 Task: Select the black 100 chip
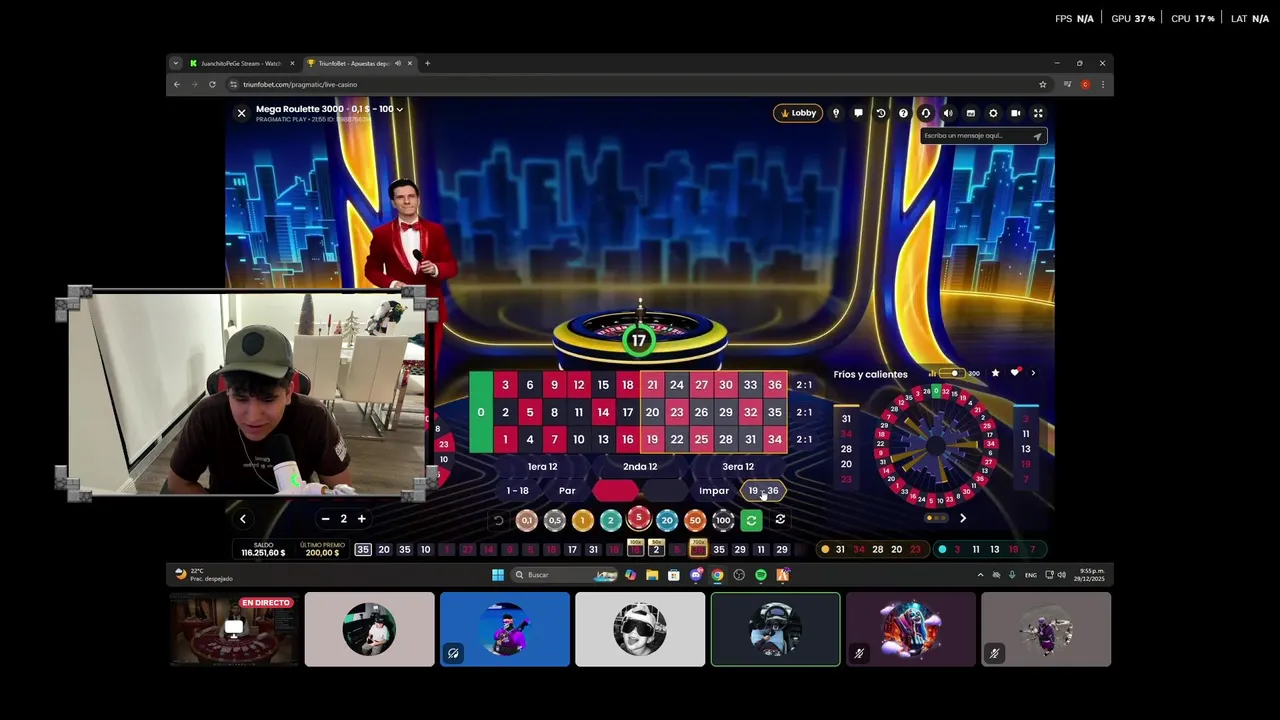click(723, 520)
